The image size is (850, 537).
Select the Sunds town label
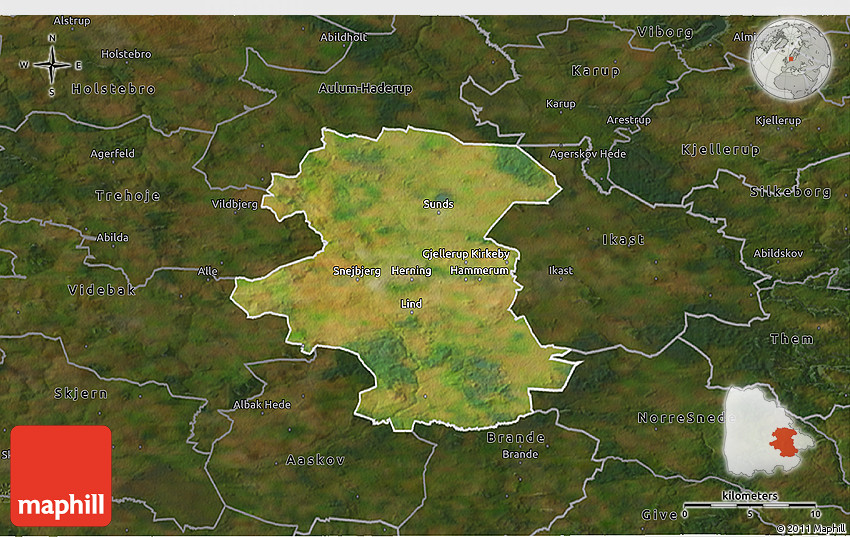pyautogui.click(x=438, y=204)
